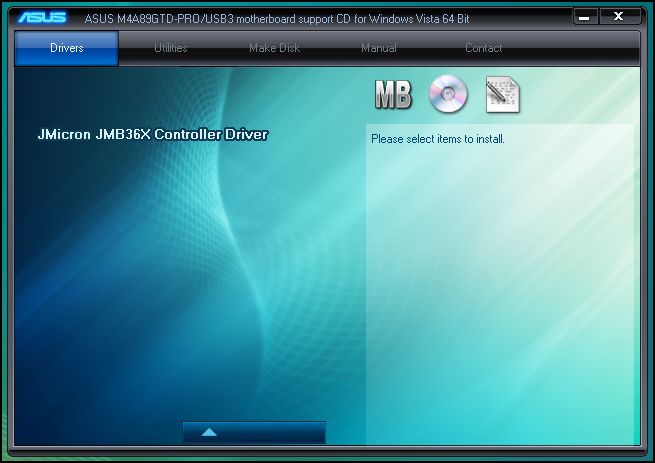Click the CD disc browse icon
Viewport: 655px width, 463px height.
pyautogui.click(x=448, y=94)
